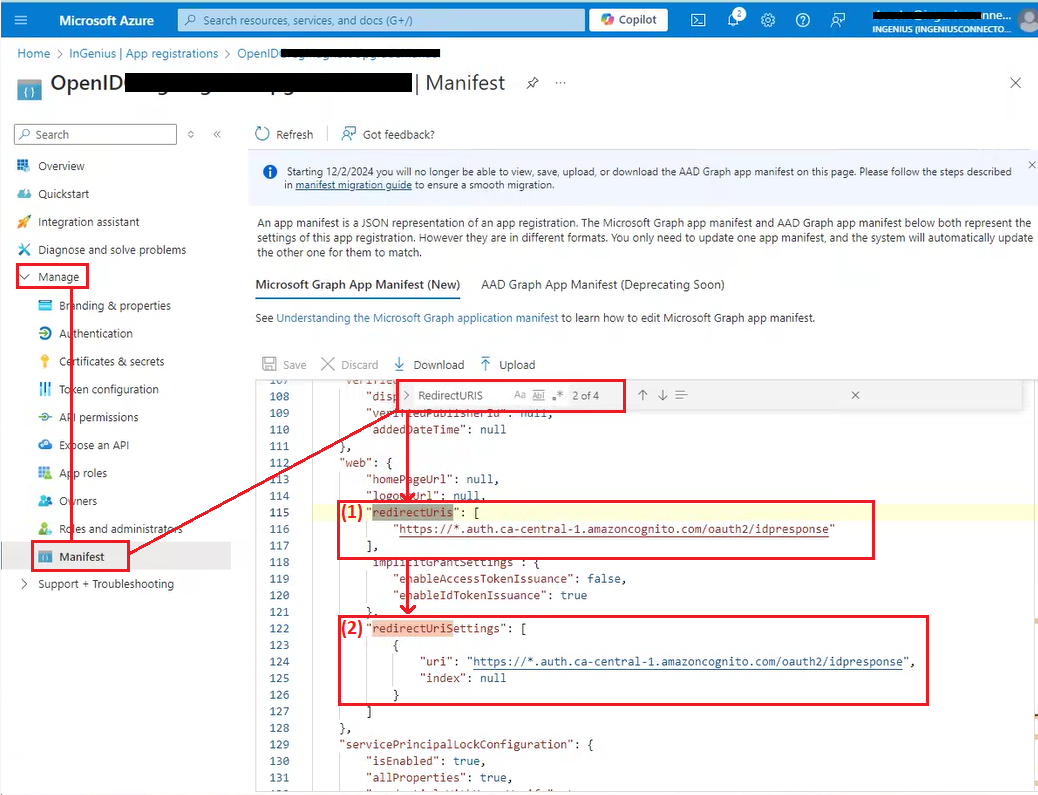Screen dimensions: 1038x795
Task: Click the Download manifest button
Action: (429, 365)
